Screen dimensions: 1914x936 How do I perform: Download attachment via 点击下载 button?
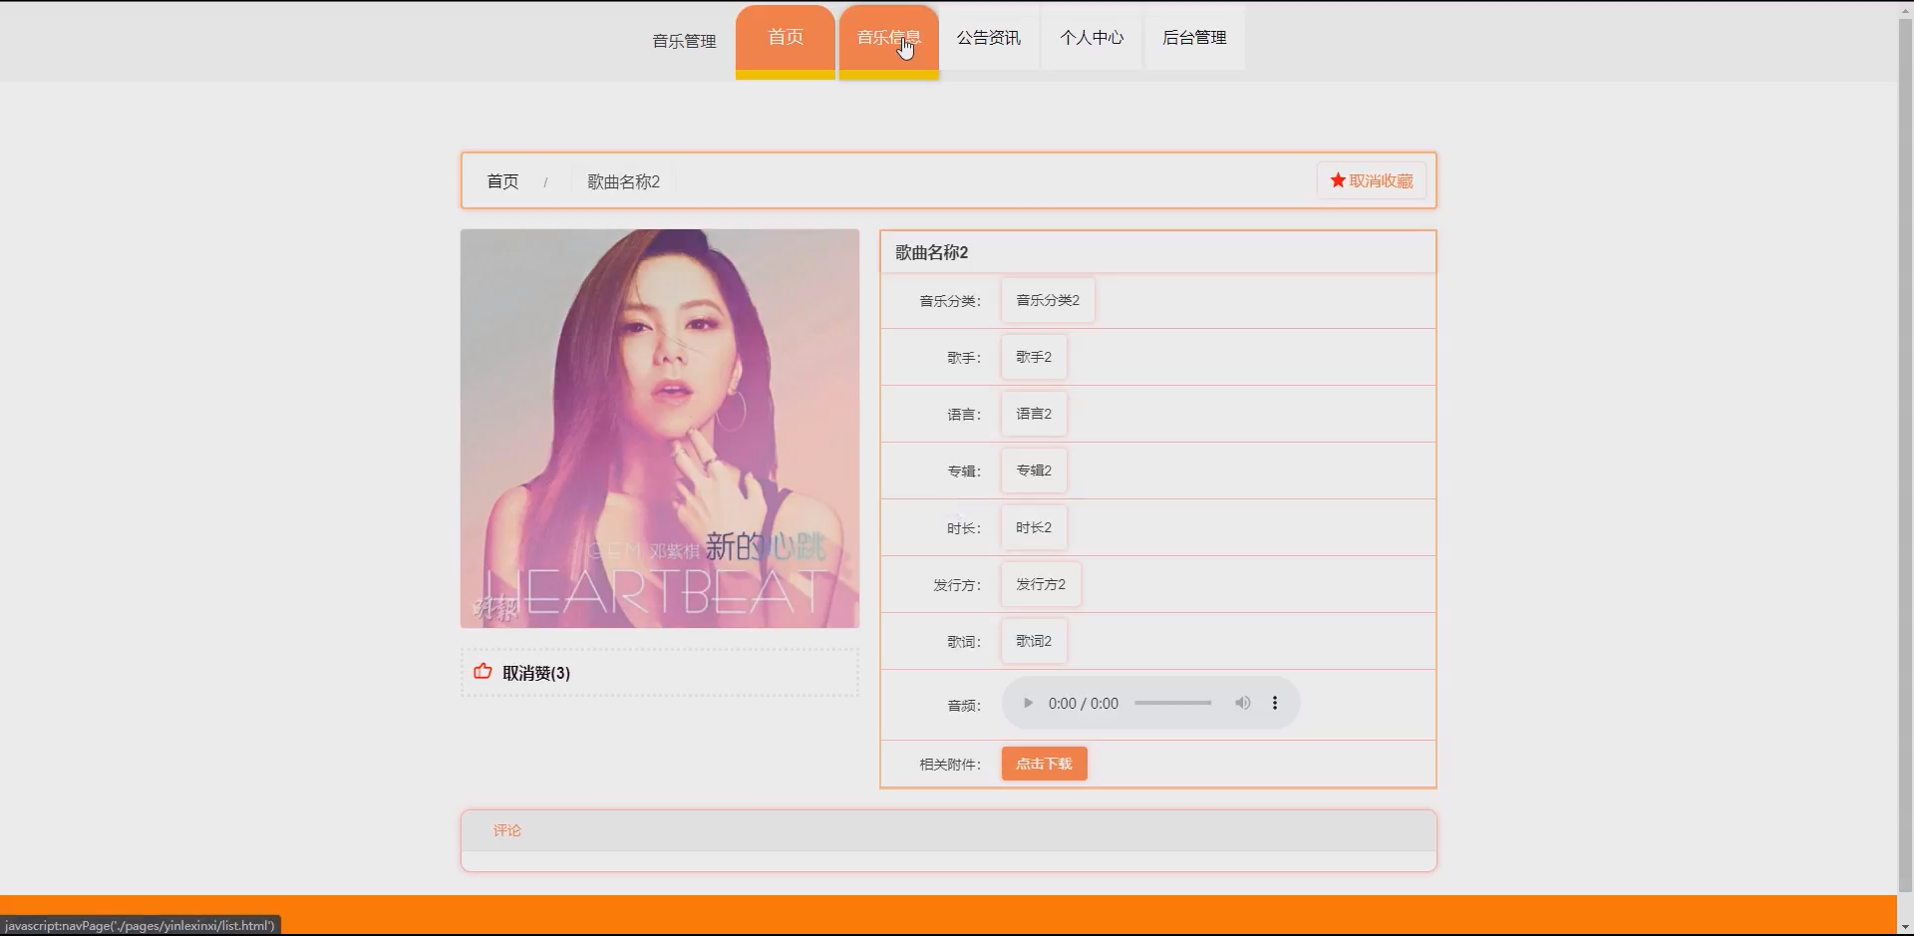1044,764
